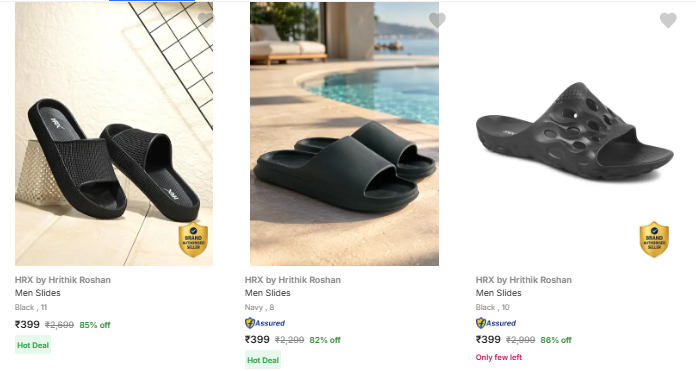Click Men Slides under Black, 11 product
Screen dimensions: 696x371
click(x=38, y=293)
